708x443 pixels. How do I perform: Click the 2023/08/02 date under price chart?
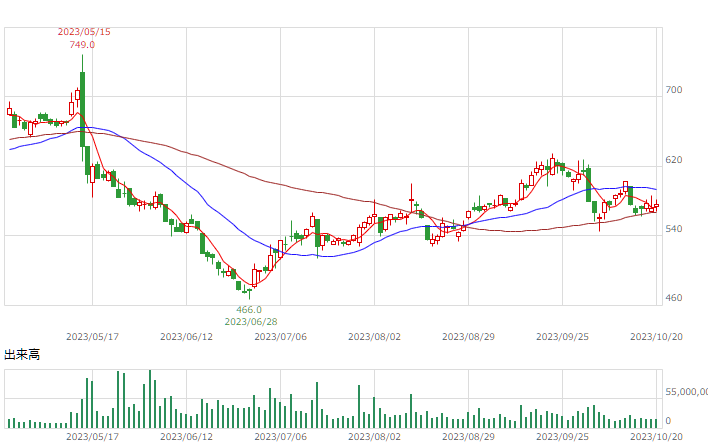coord(374,336)
